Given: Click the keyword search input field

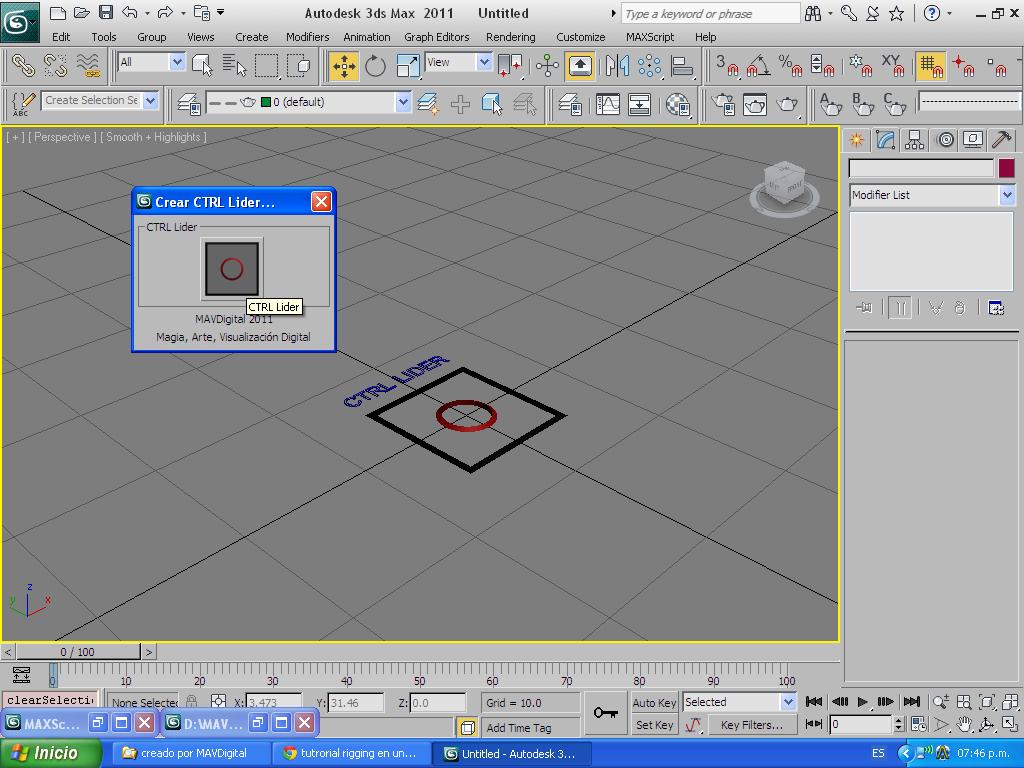Looking at the screenshot, I should tap(711, 13).
